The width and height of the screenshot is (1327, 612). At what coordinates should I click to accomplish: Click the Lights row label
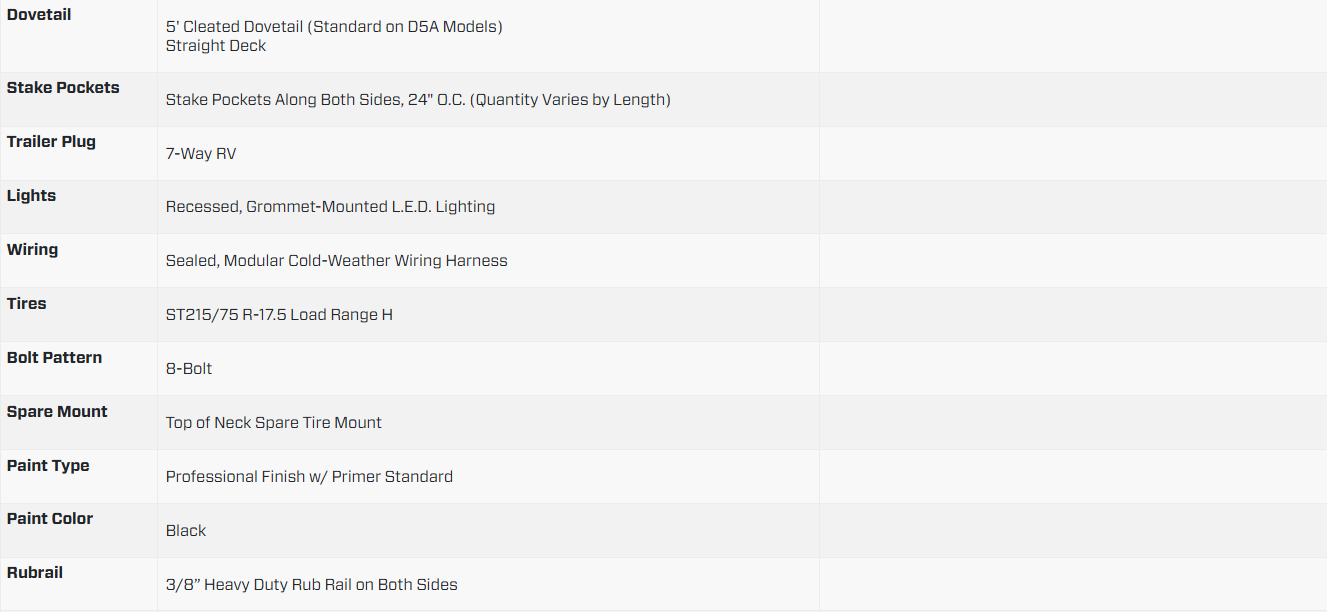(x=31, y=196)
